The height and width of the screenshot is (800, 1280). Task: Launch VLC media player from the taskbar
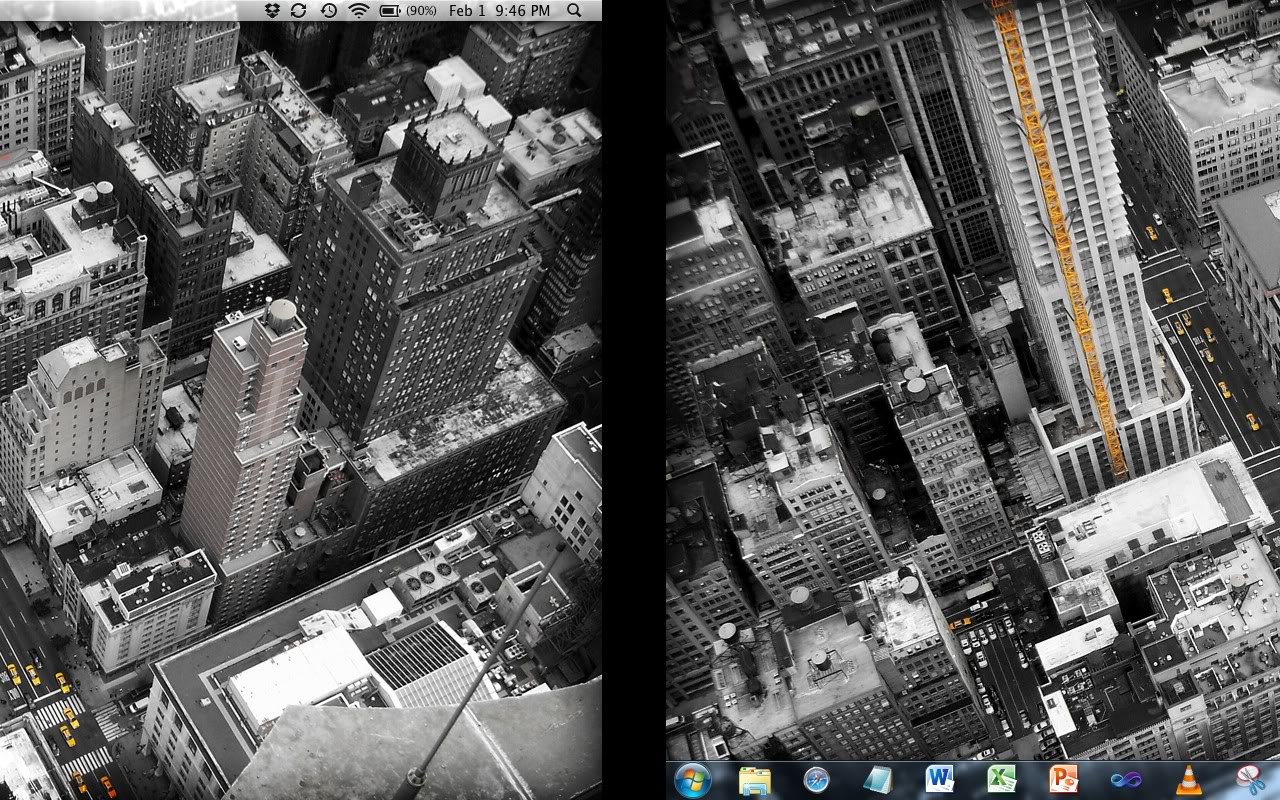pos(1188,780)
